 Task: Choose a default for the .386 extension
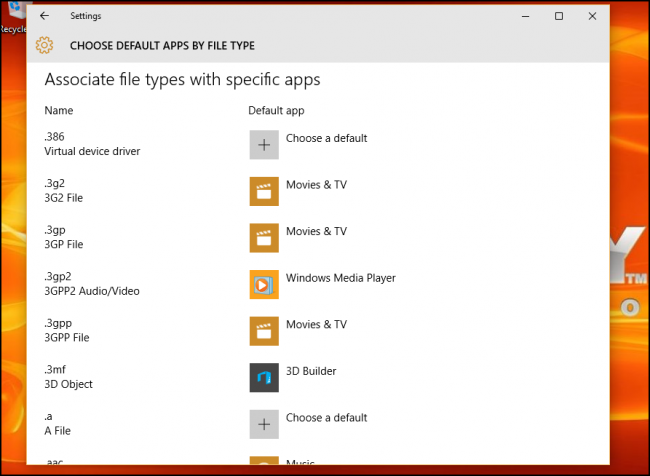[326, 138]
